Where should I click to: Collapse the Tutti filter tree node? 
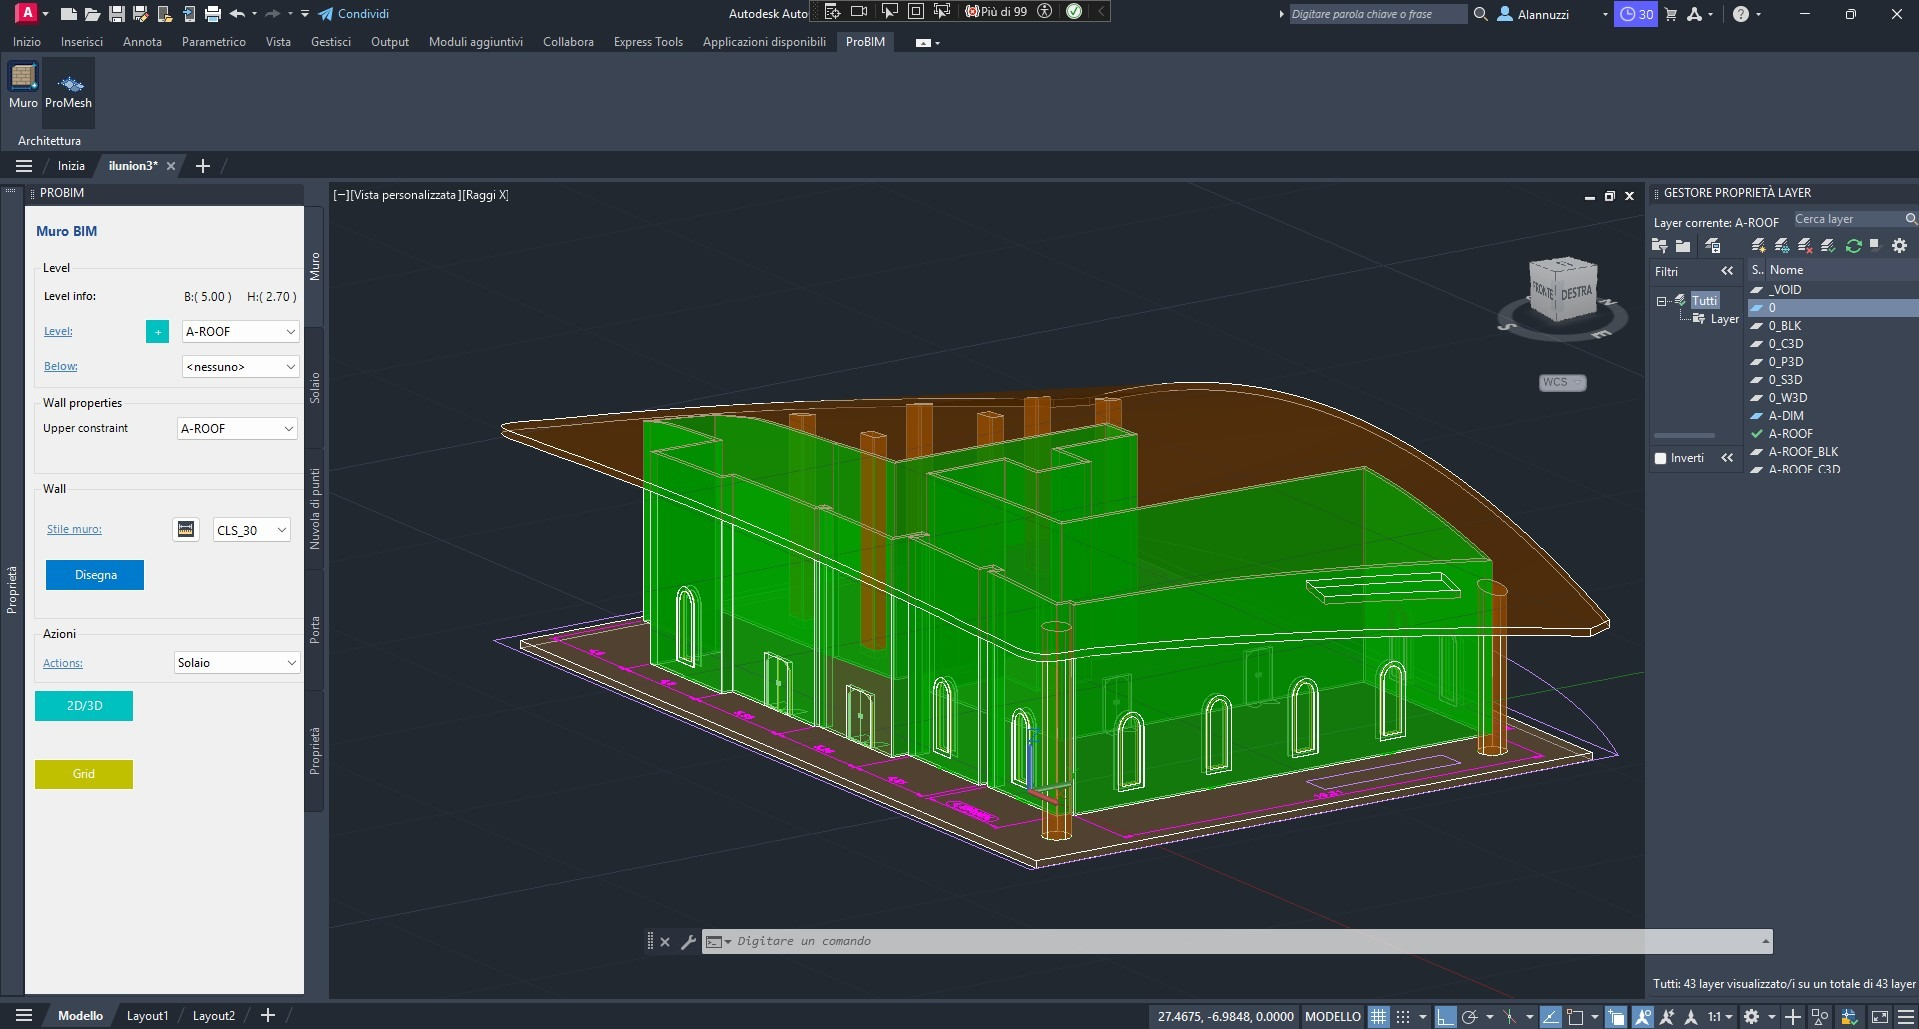click(1661, 301)
